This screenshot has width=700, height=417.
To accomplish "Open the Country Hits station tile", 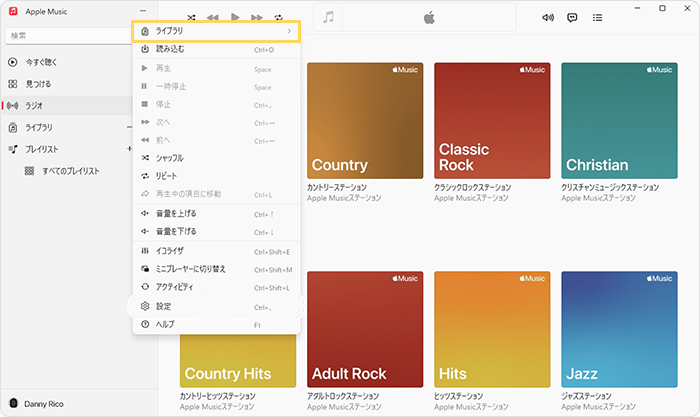I will coord(238,361).
